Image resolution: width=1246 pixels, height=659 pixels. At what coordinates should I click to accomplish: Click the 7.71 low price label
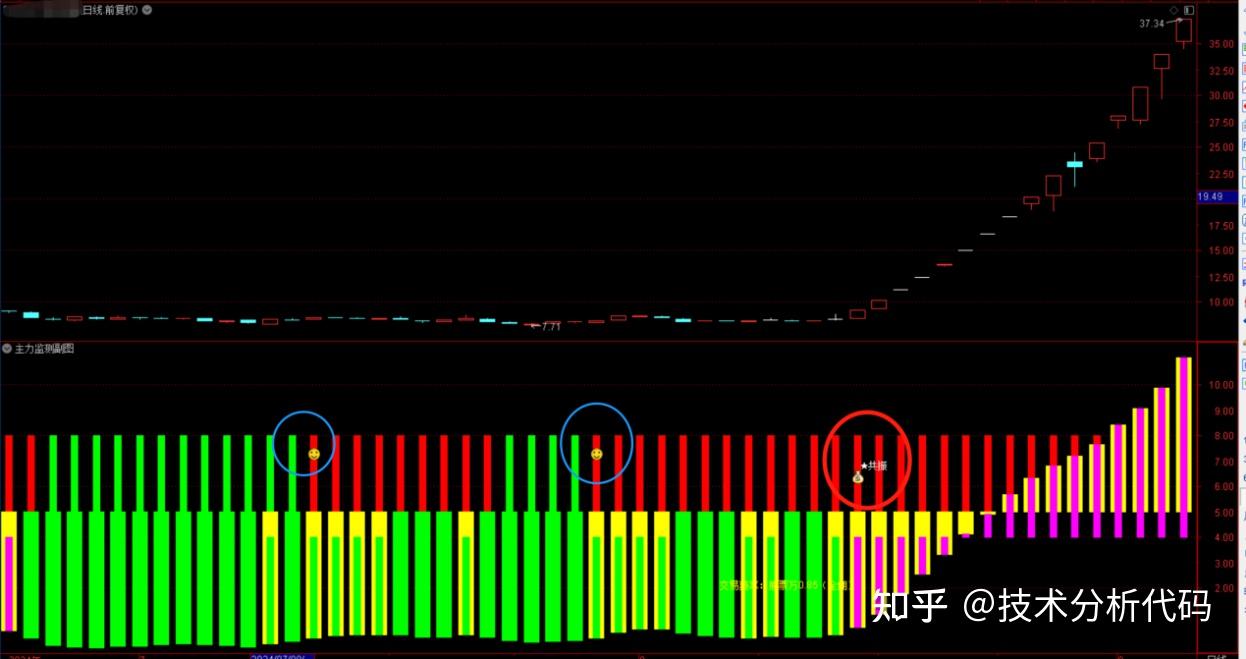click(550, 327)
